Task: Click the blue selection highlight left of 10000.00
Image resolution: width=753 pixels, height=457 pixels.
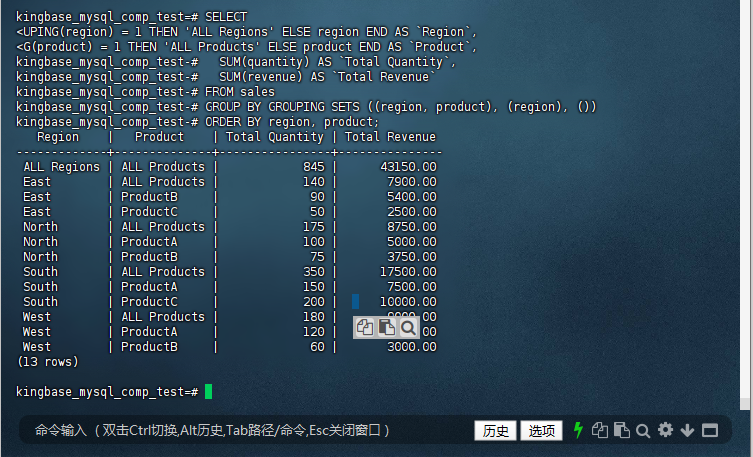Action: (x=355, y=301)
